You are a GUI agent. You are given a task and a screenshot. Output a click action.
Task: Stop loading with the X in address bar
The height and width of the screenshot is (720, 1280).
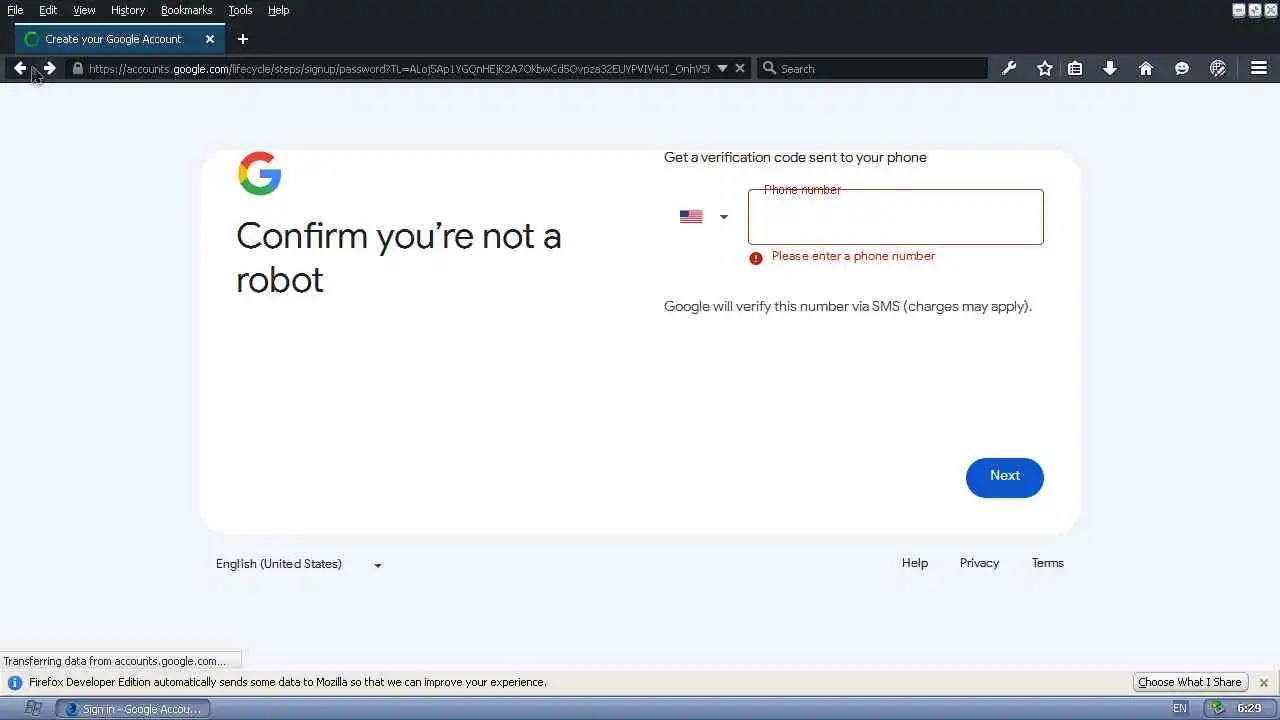click(740, 68)
